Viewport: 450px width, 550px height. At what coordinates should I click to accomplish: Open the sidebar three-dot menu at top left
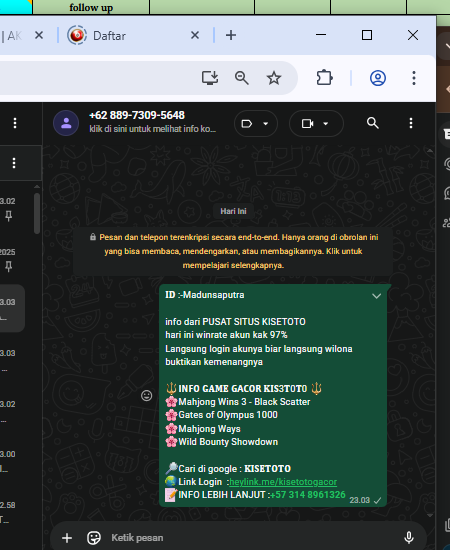15,123
